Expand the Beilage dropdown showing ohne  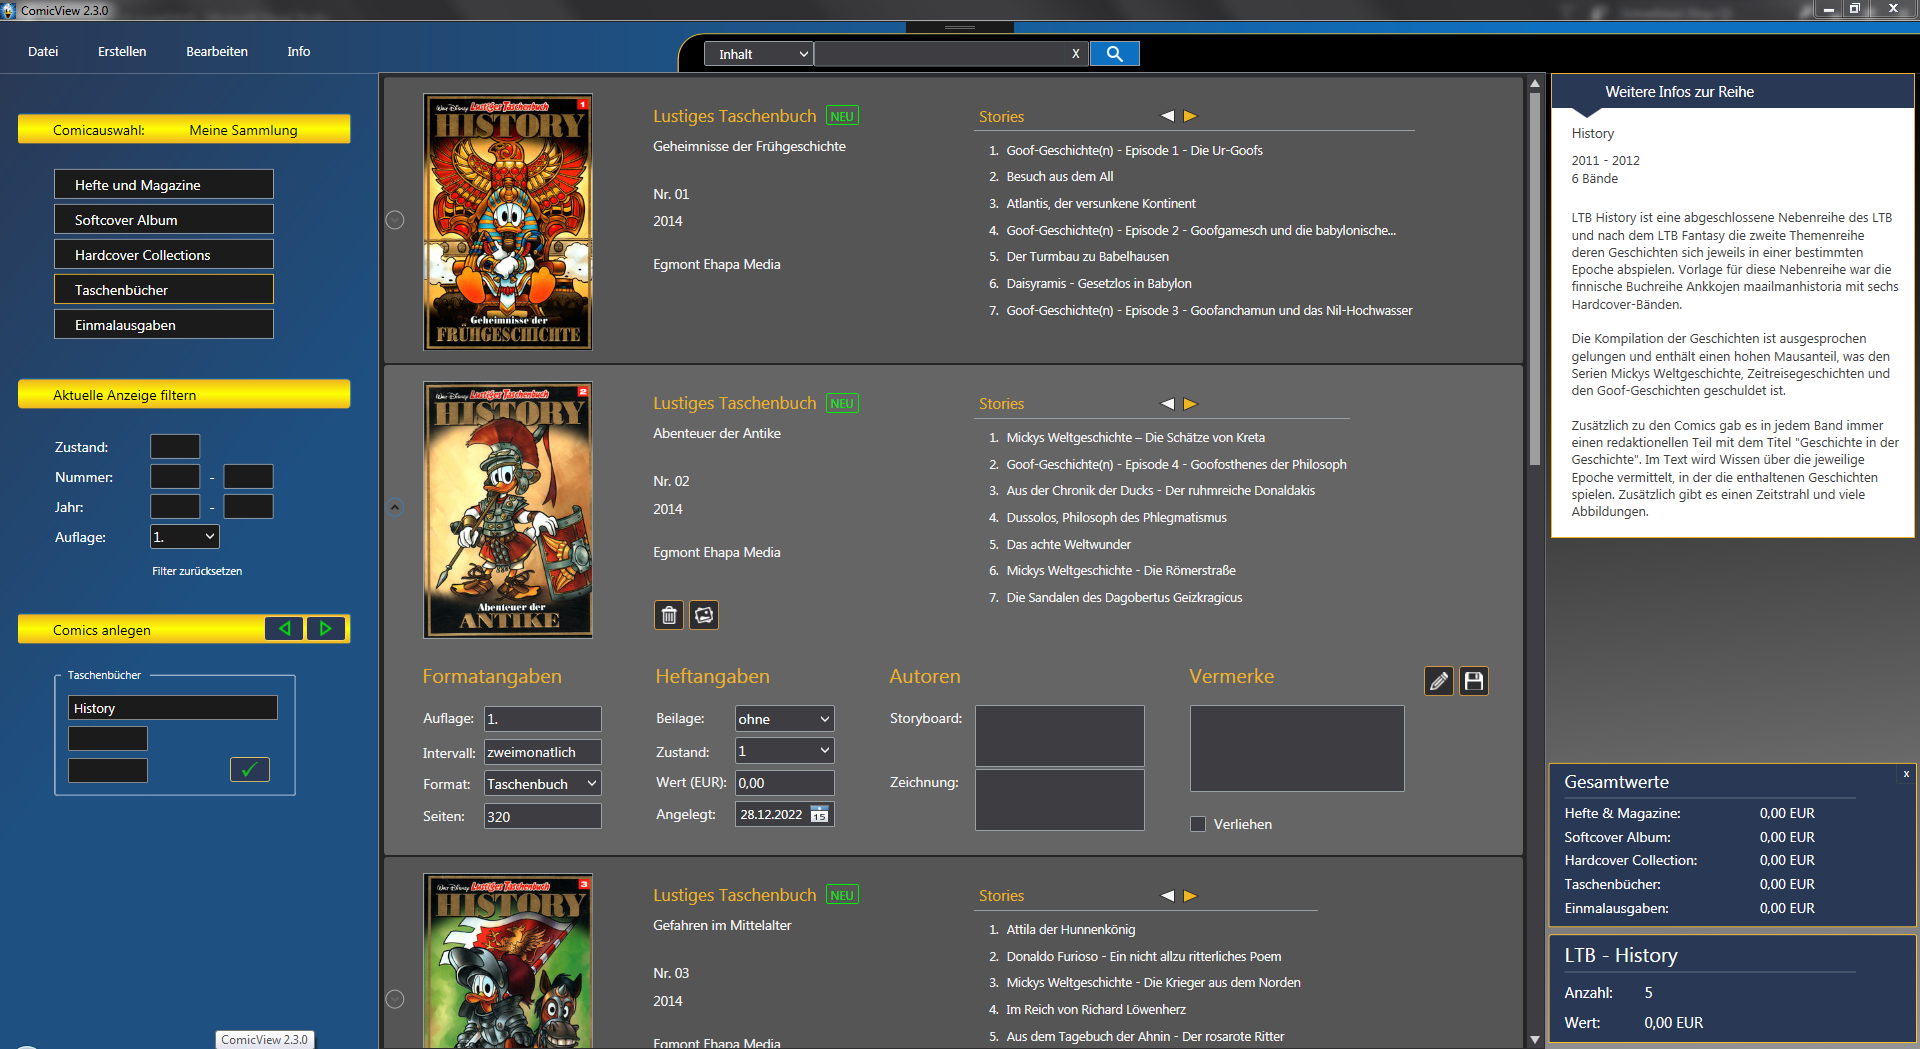tap(784, 719)
